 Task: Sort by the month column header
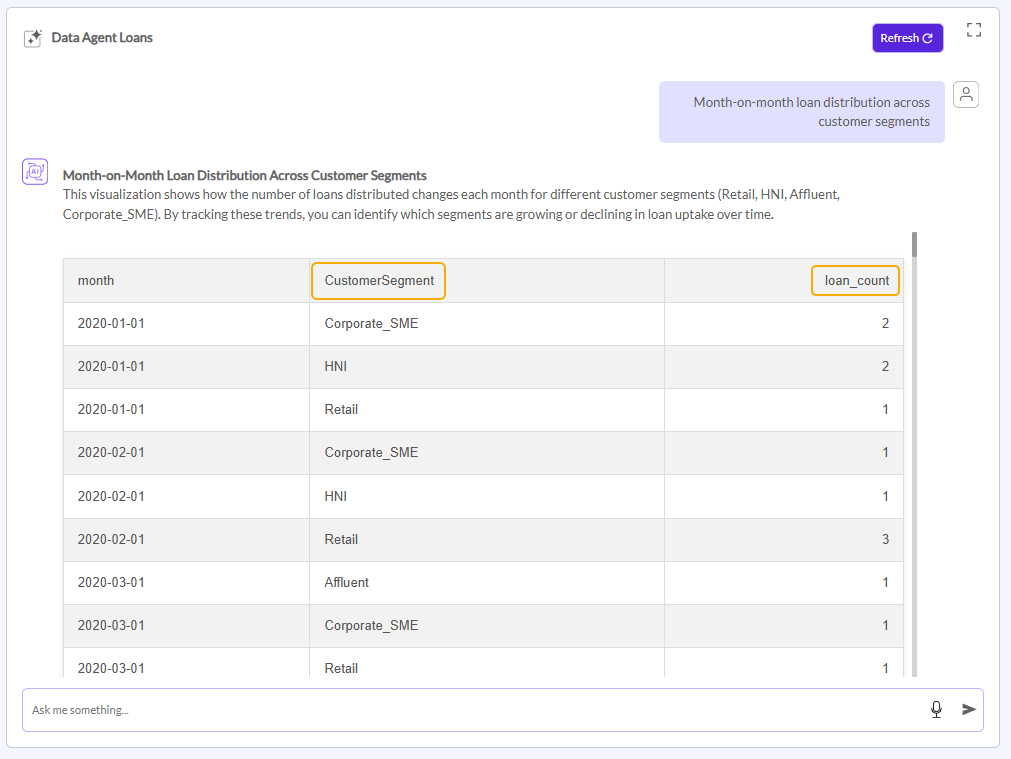(x=96, y=281)
